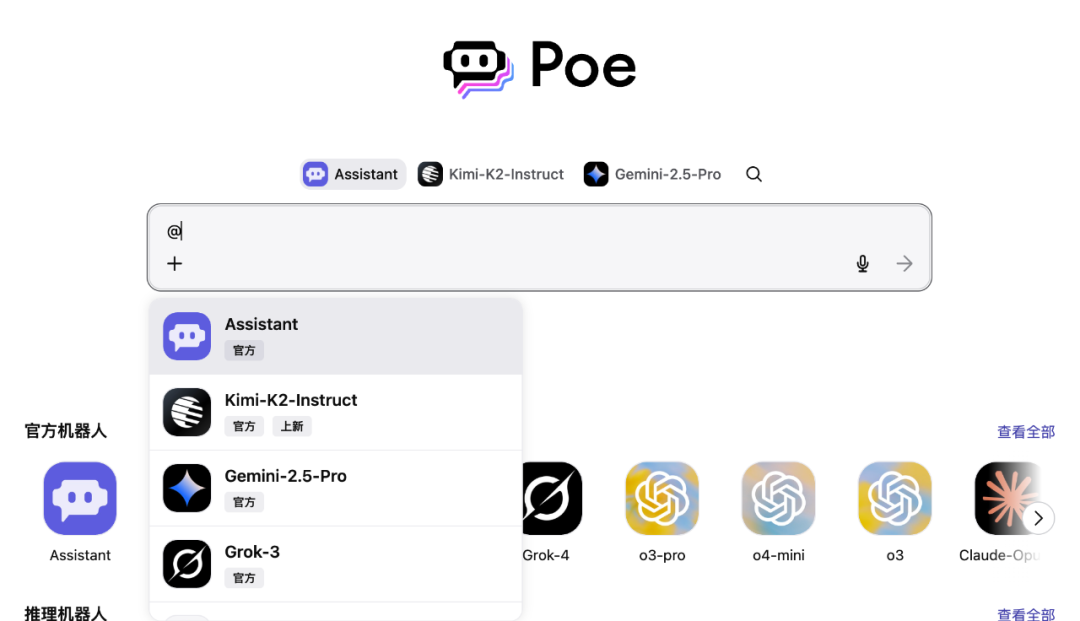
Task: Switch to the Kimi-K2-Instruct bot chip
Action: [491, 174]
